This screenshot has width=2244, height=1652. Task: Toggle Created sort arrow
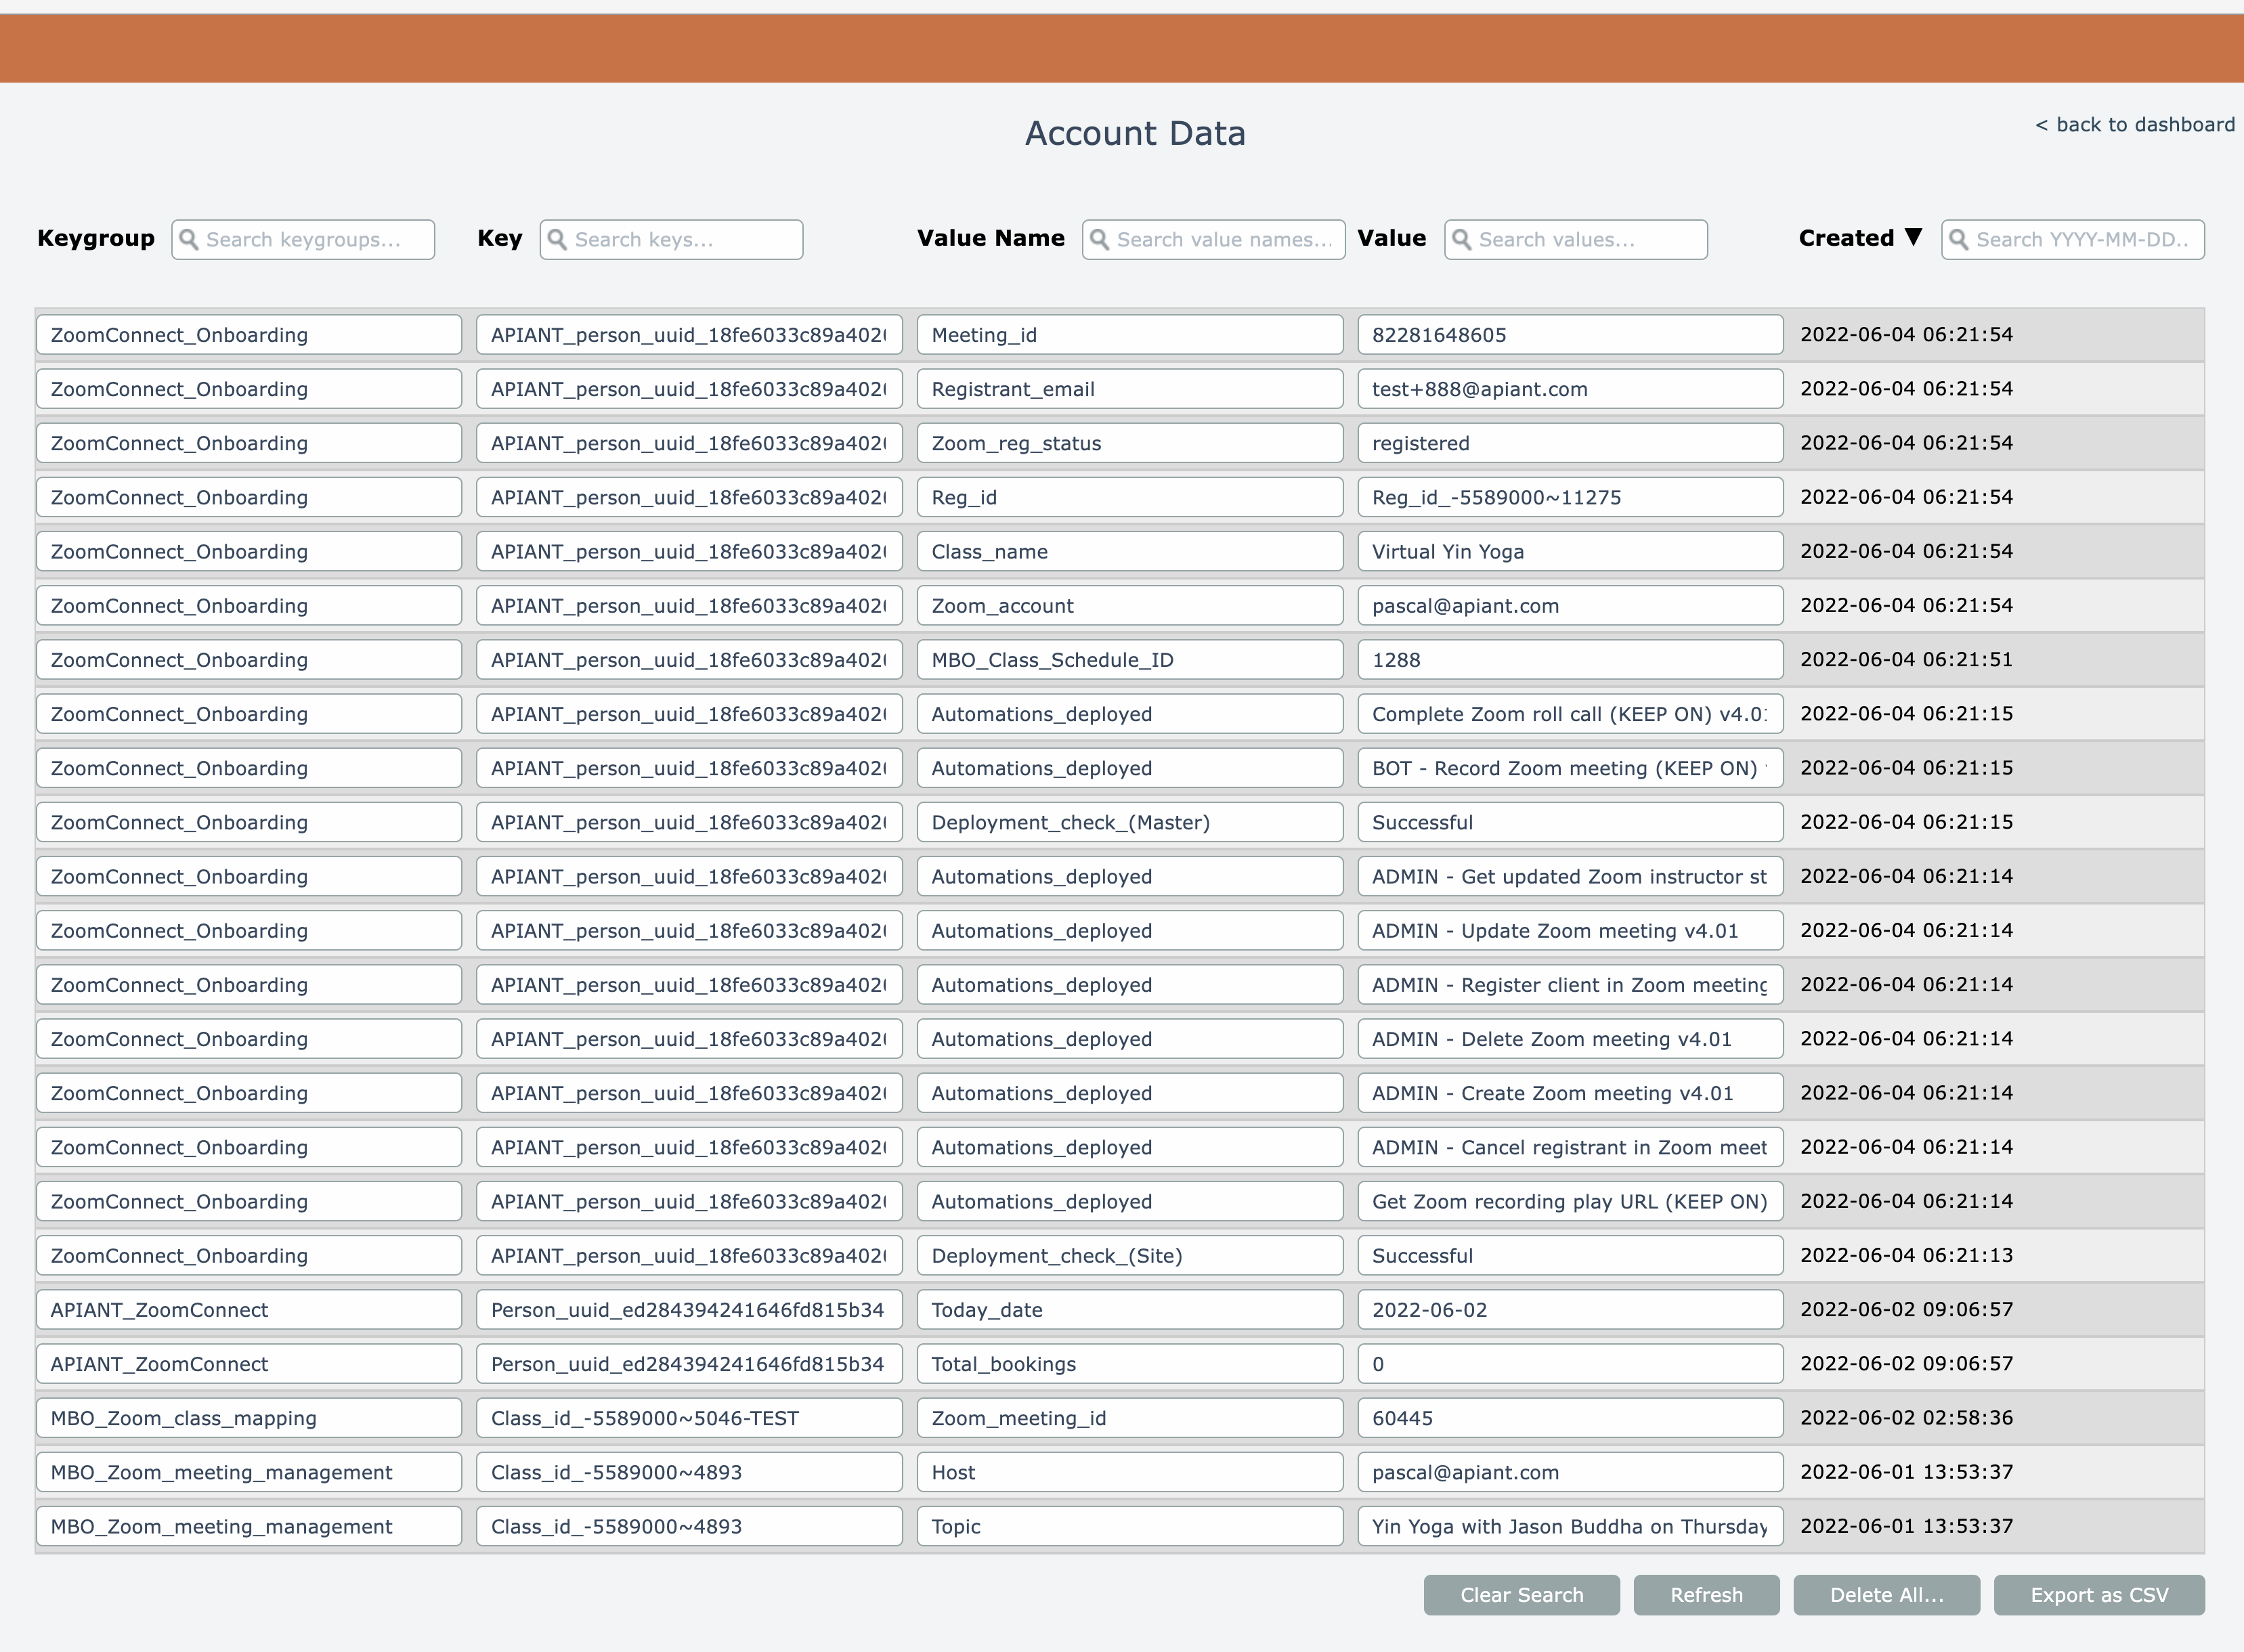[x=1913, y=237]
